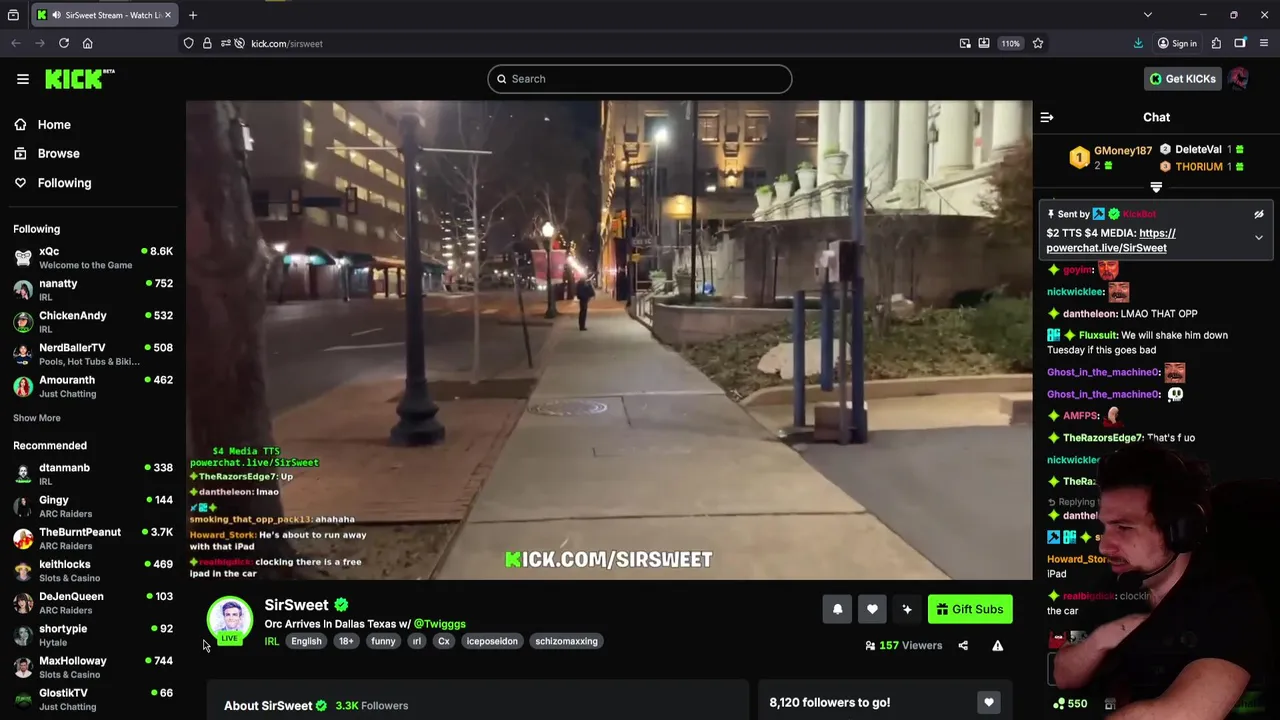Hide the pinned KickBot message
Viewport: 1280px width, 720px height.
(1259, 214)
